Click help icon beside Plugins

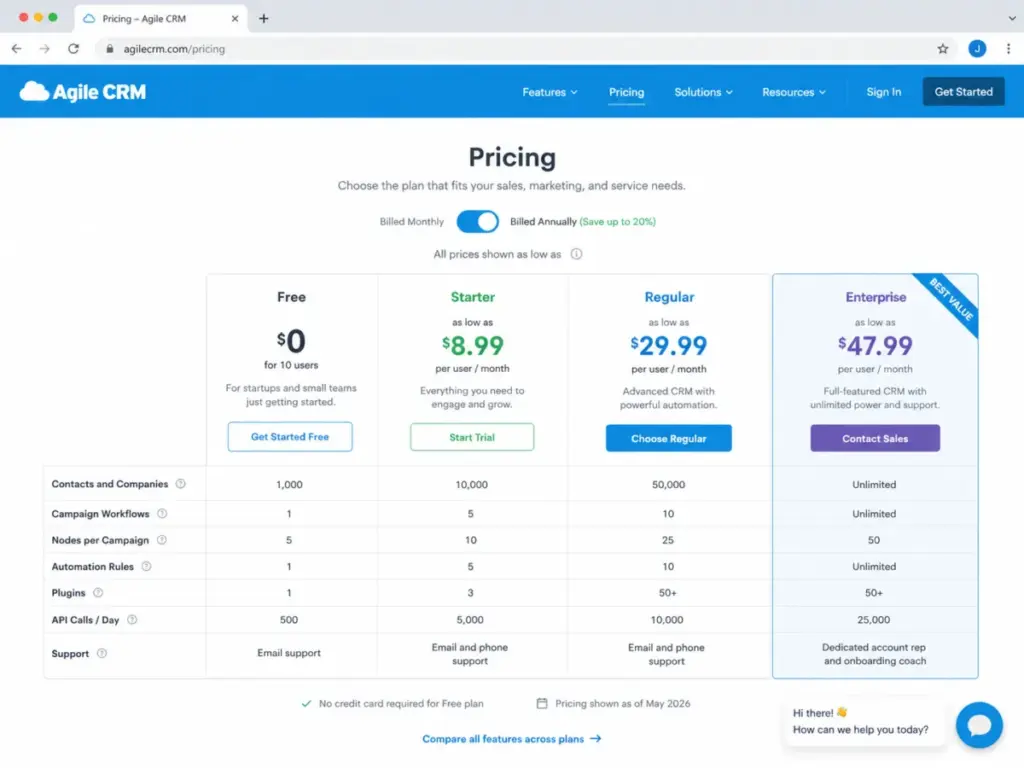coord(98,593)
